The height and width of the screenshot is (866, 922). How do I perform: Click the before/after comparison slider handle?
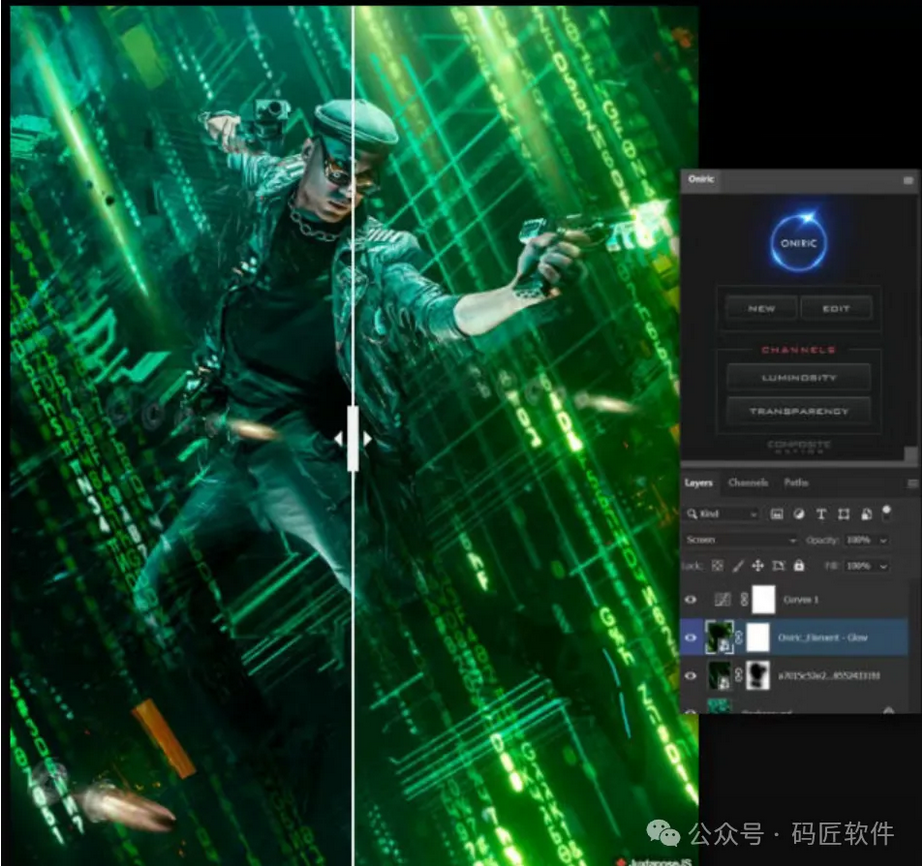coord(353,438)
